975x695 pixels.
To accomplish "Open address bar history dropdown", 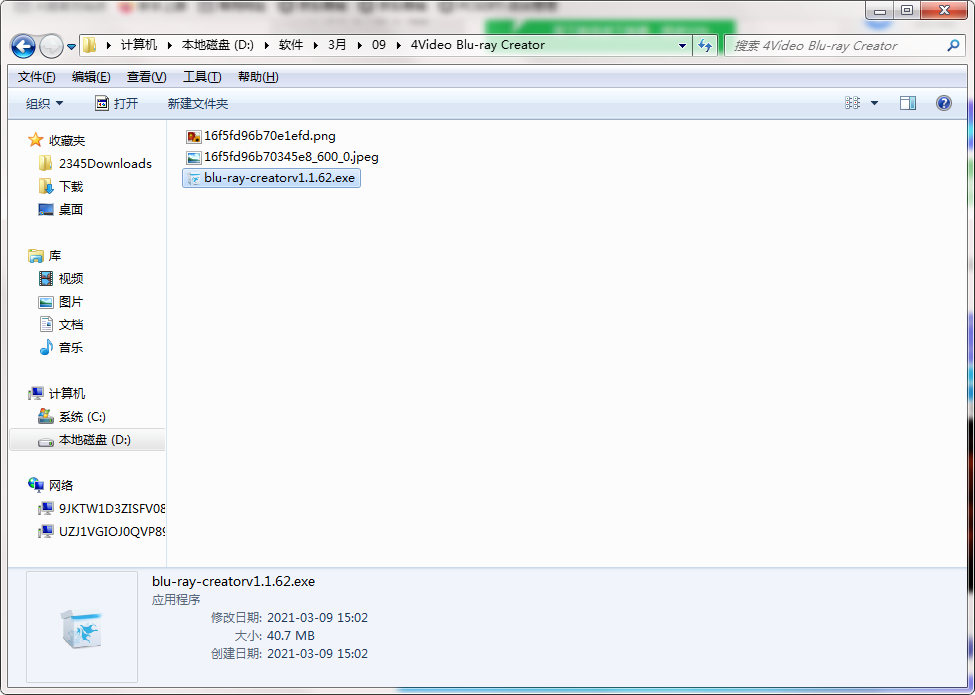I will 682,45.
